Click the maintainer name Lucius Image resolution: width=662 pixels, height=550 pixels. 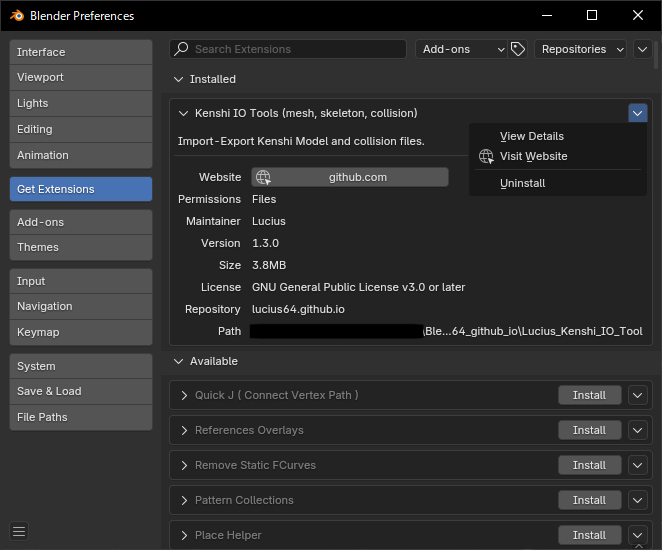pos(269,221)
